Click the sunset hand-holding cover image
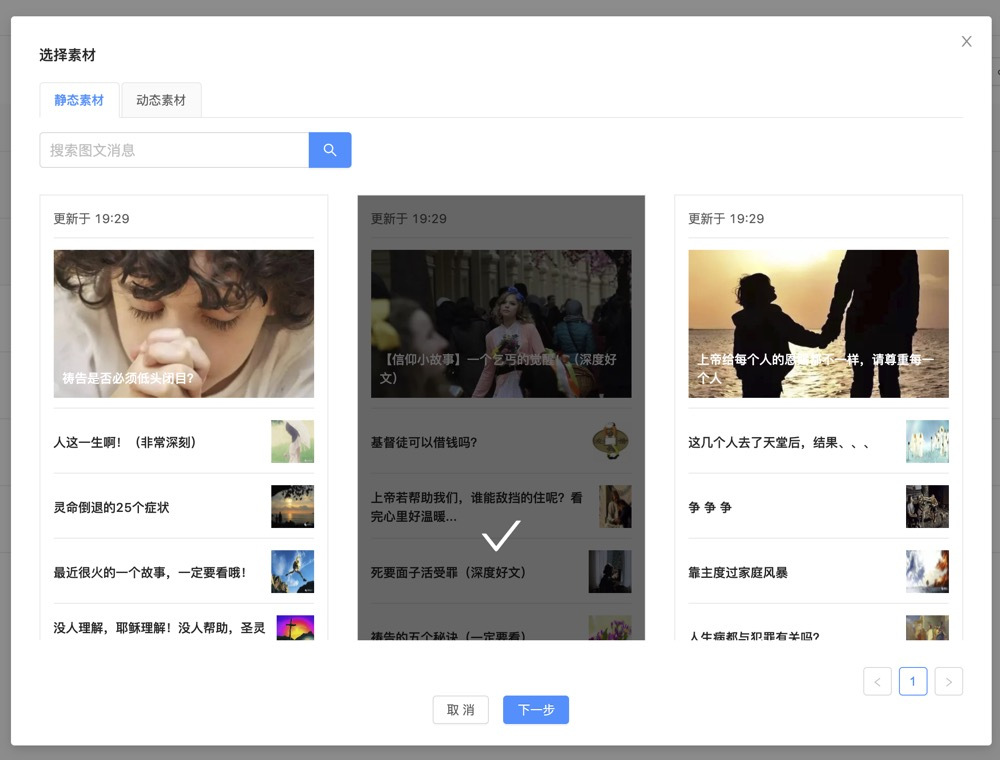 point(818,322)
